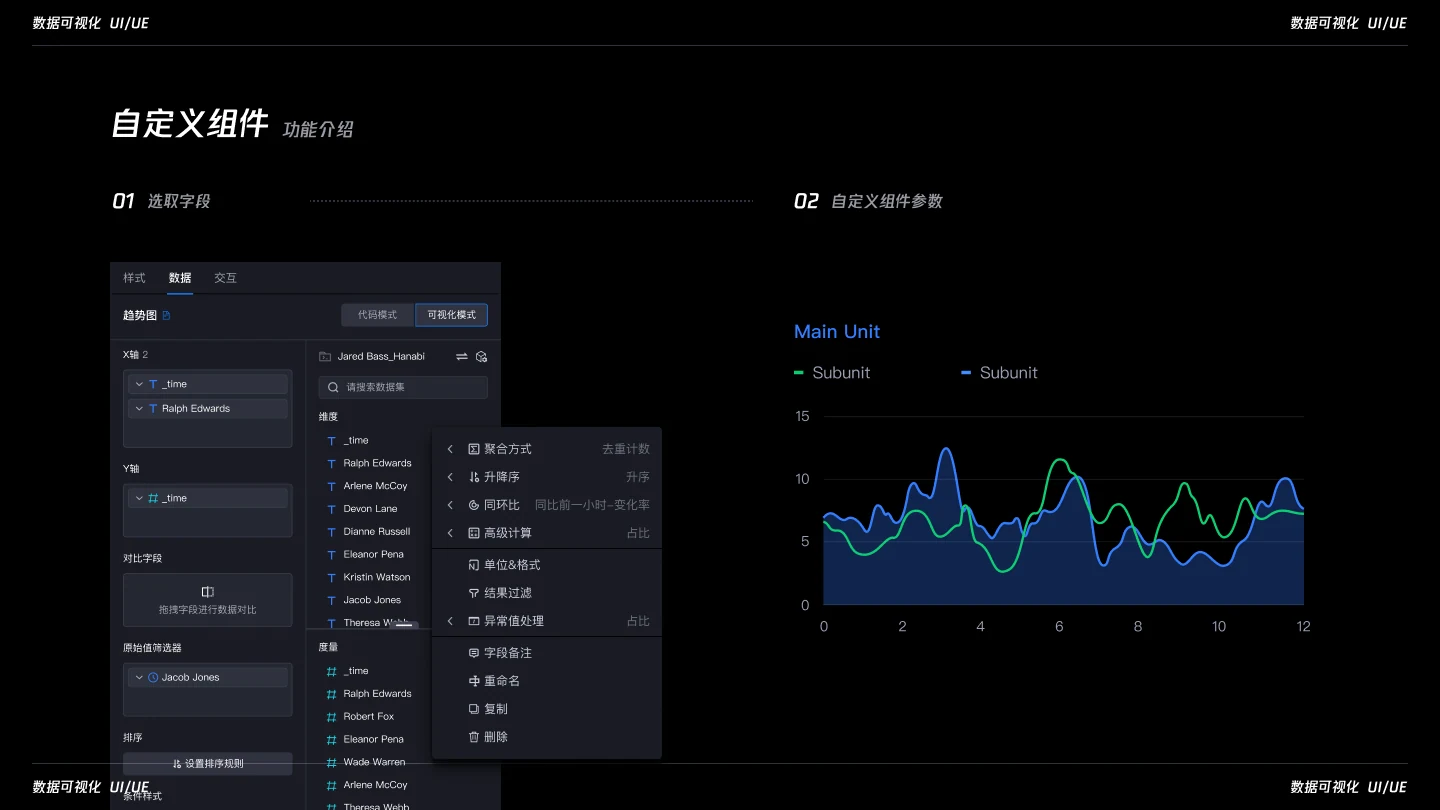Select 去重计数 value in the 聚合方式 row
The height and width of the screenshot is (810, 1440).
coord(626,449)
